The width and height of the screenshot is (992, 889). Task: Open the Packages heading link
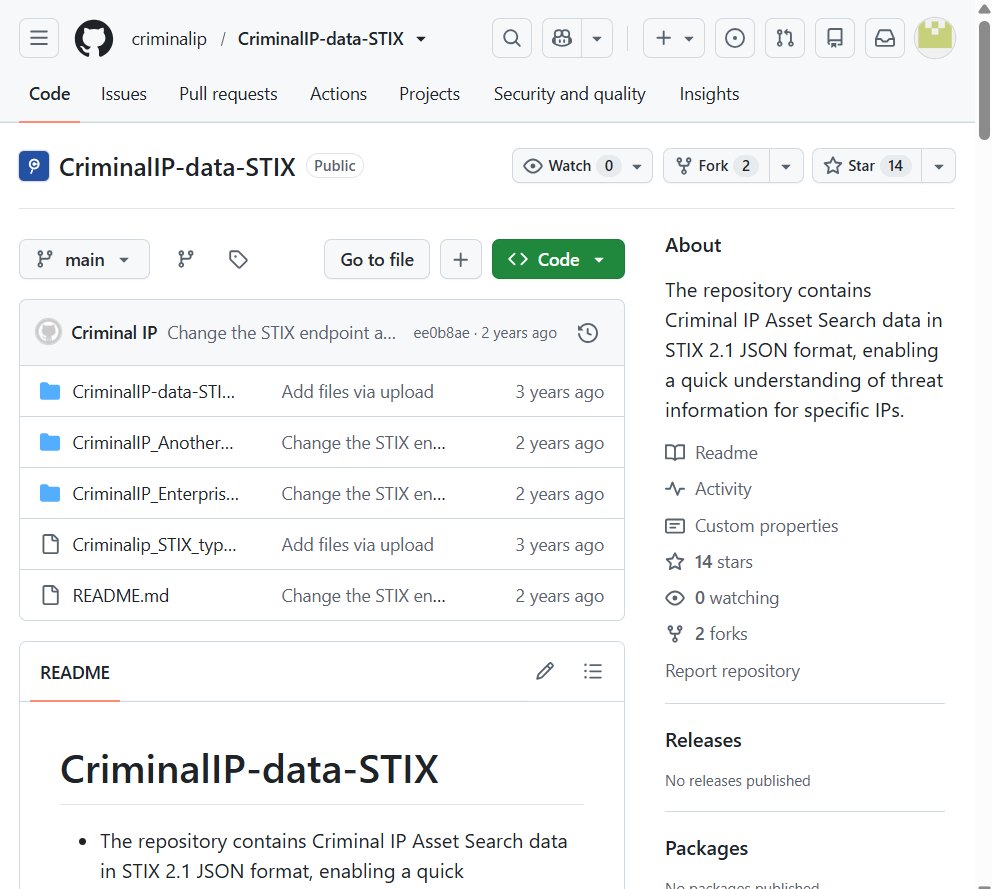click(x=706, y=849)
